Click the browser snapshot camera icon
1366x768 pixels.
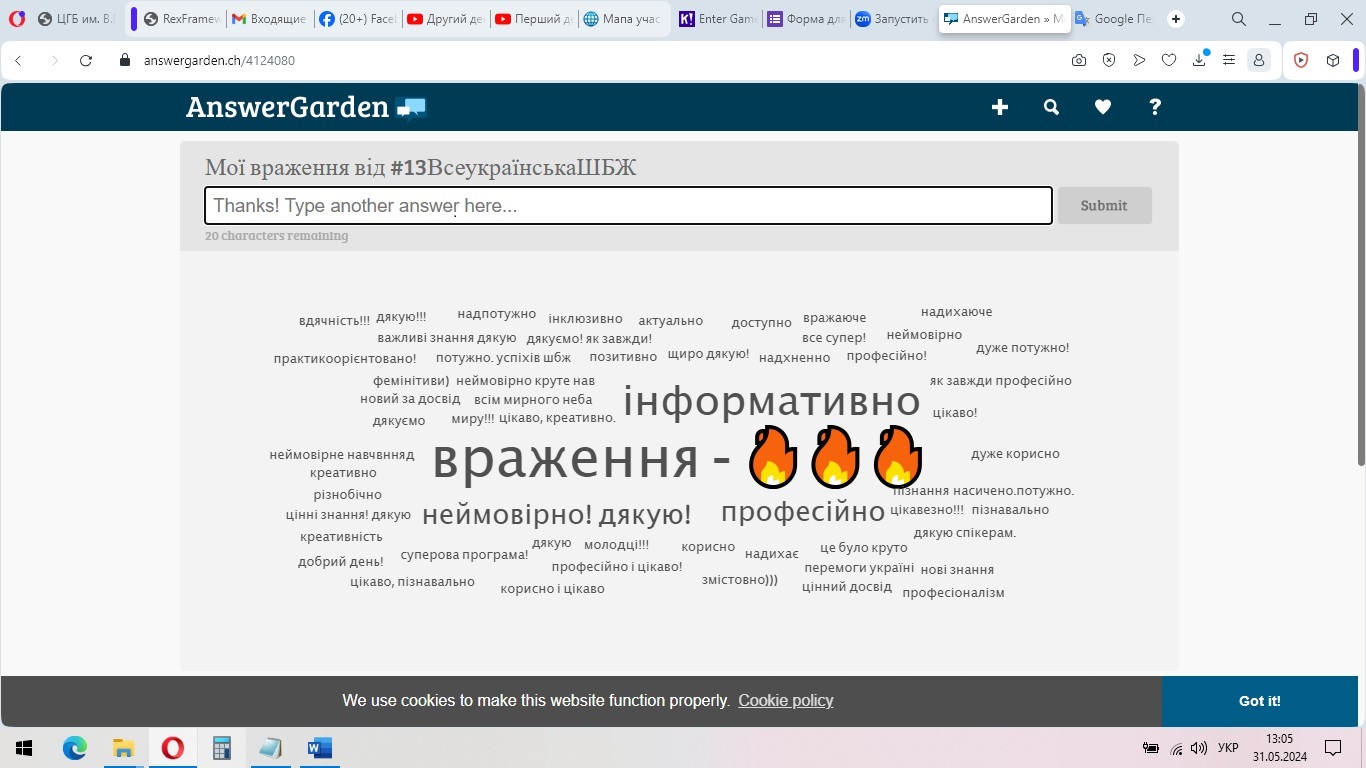(x=1079, y=60)
